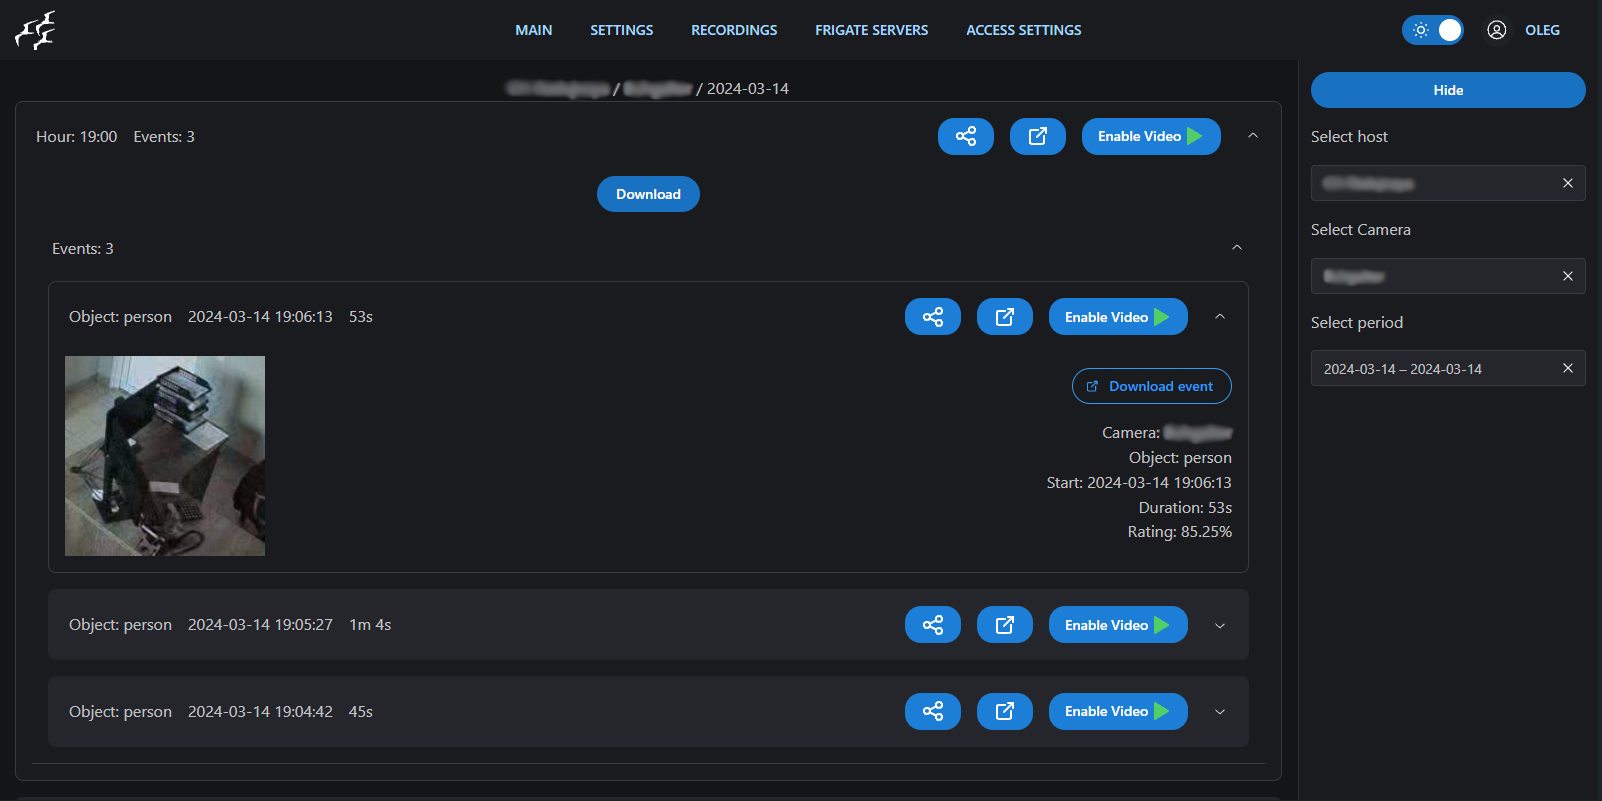This screenshot has height=801, width=1602.
Task: Open the 19:05:27 event externally
Action: (1004, 625)
